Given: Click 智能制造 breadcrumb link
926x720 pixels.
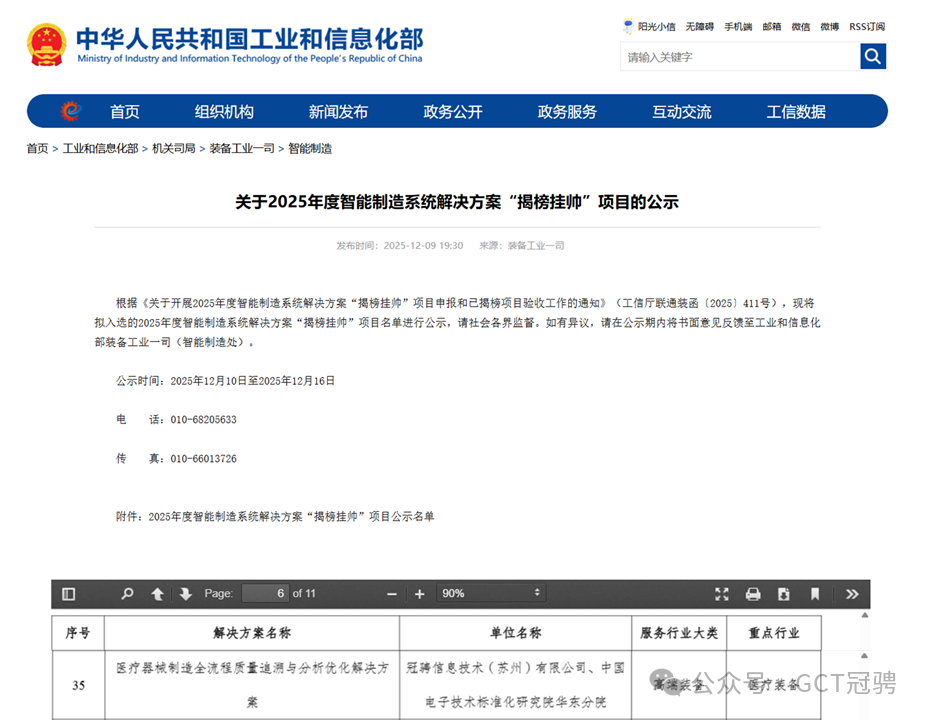Looking at the screenshot, I should [x=310, y=148].
